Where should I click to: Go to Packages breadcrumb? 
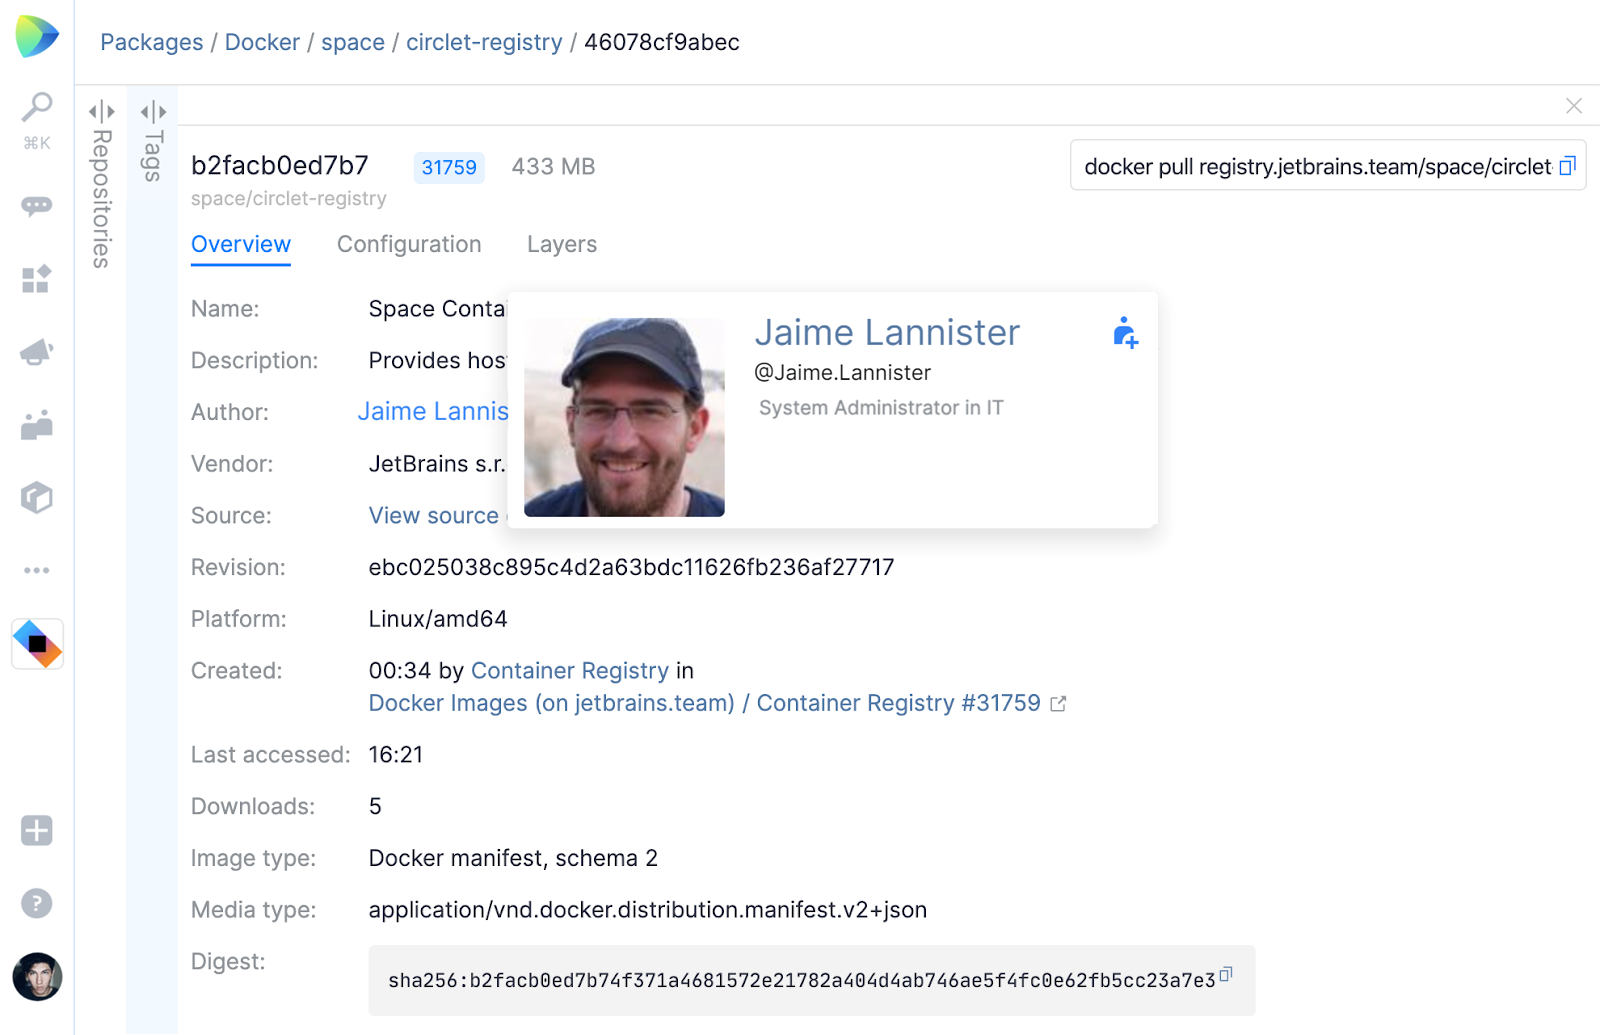click(x=151, y=42)
